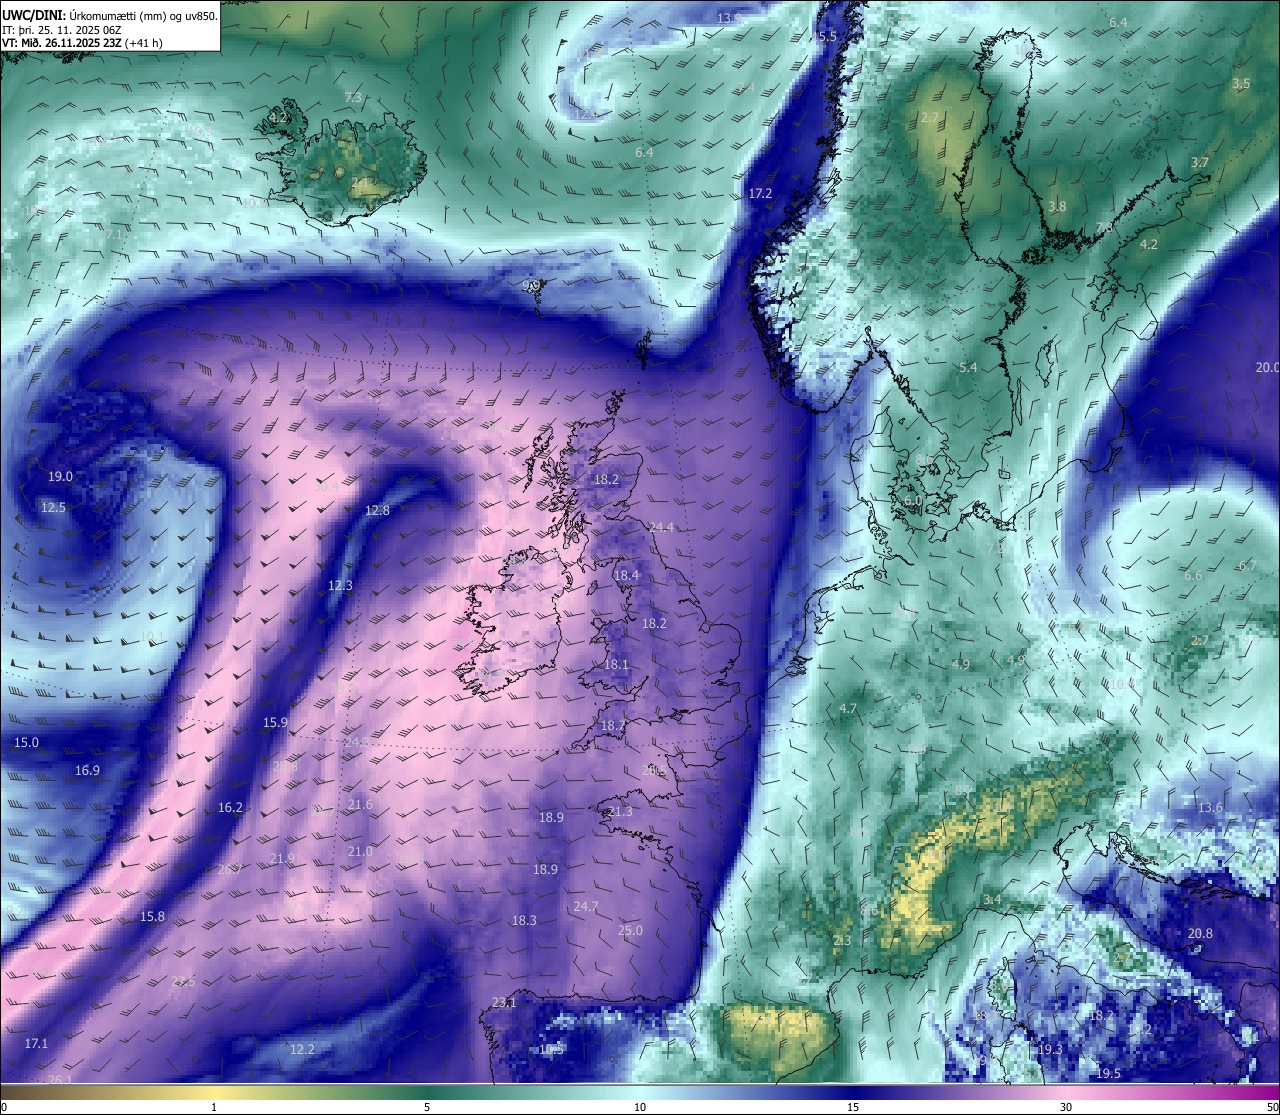Viewport: 1280px width, 1115px height.
Task: Select the 19.0 value west of the low
Action: 61,477
